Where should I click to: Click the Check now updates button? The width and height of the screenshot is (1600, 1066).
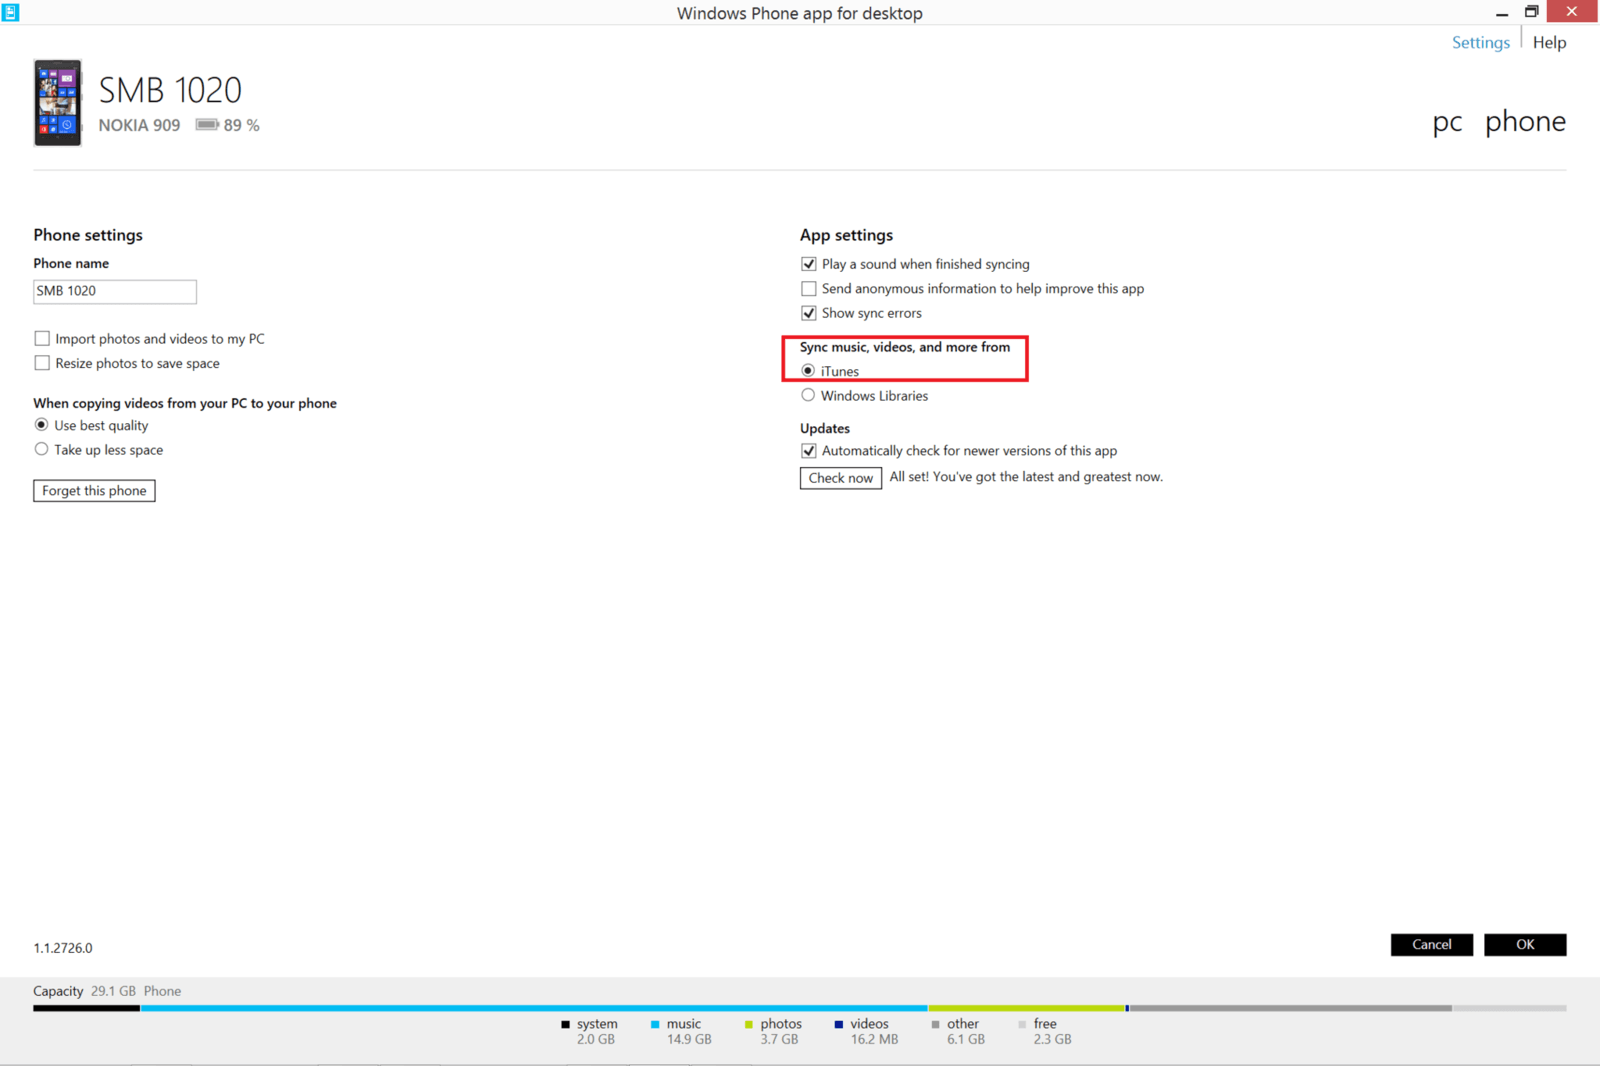(x=840, y=478)
